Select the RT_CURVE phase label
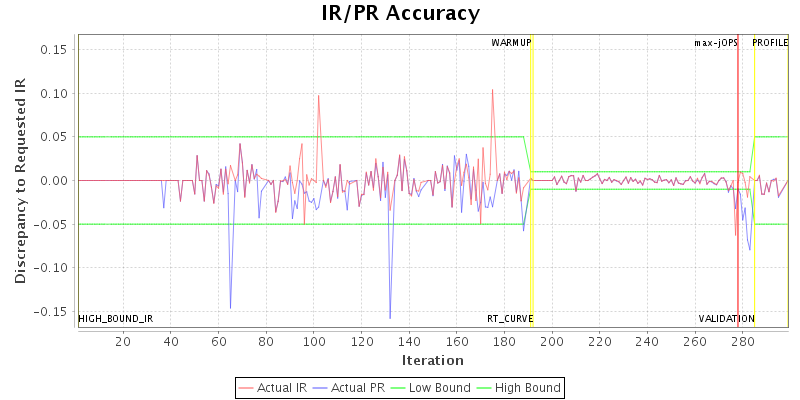The image size is (800, 400). click(x=510, y=319)
